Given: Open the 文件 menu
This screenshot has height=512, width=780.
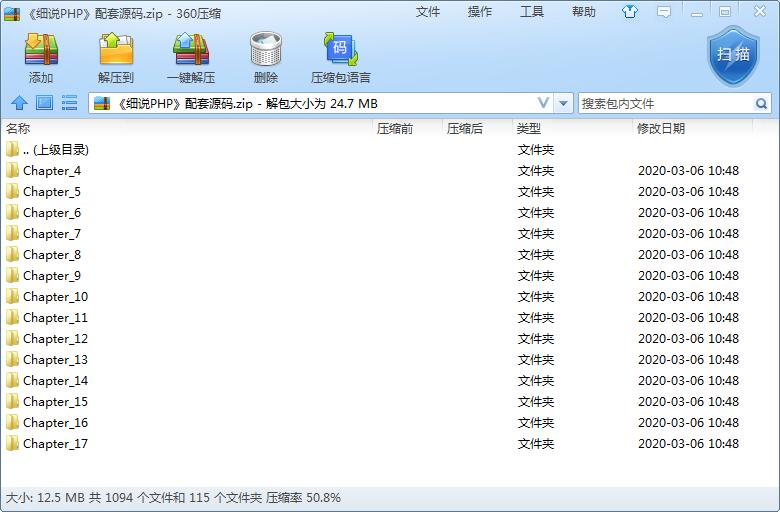Looking at the screenshot, I should (428, 11).
